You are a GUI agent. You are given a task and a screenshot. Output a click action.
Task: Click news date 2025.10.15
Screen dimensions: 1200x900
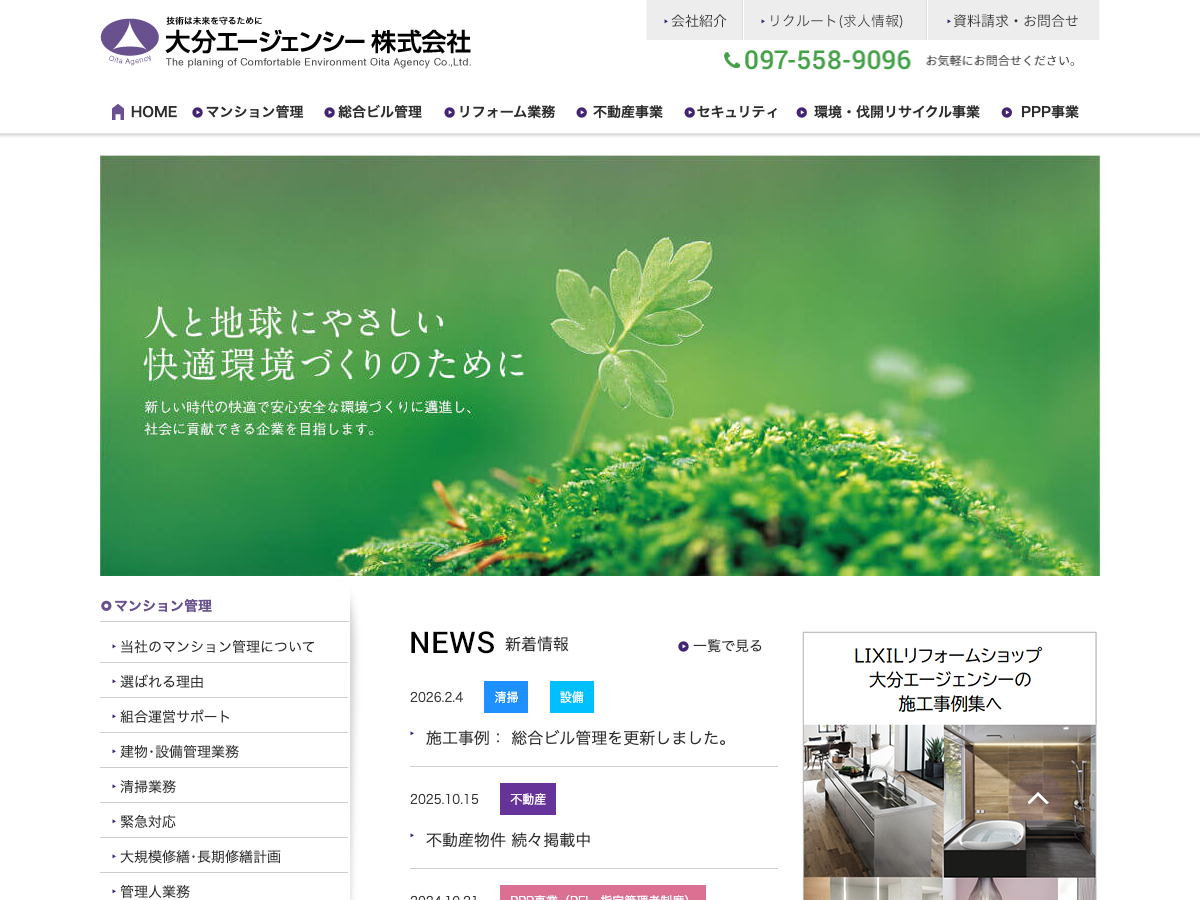click(445, 799)
